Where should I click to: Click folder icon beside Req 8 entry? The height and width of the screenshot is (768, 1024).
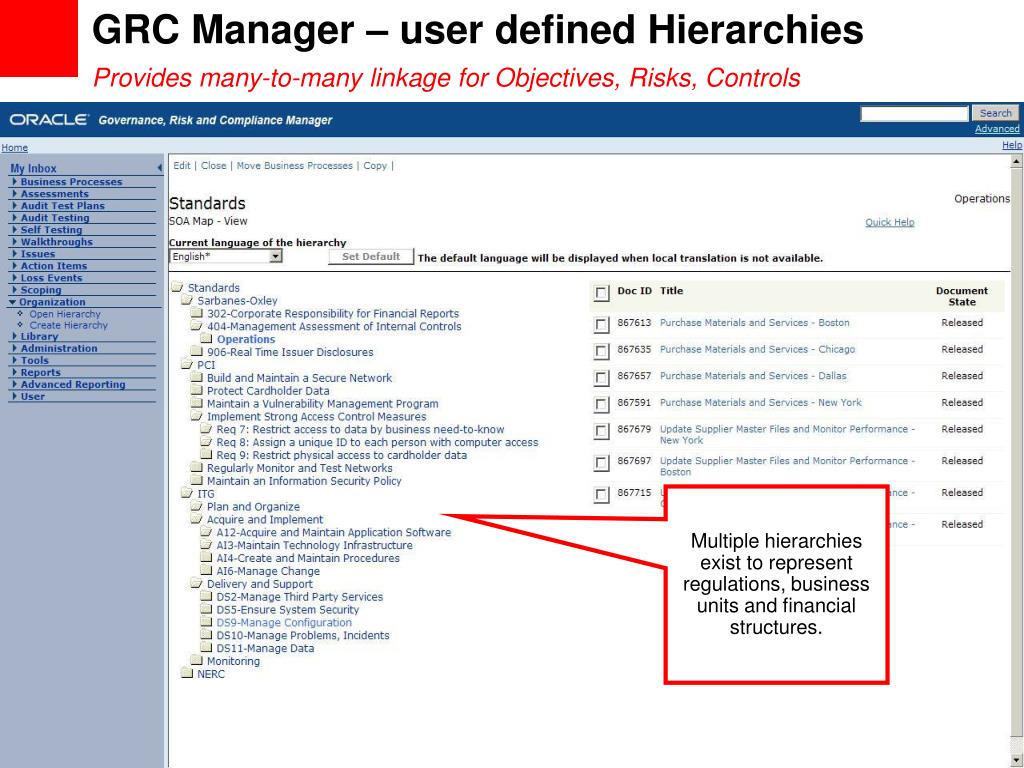(x=206, y=441)
